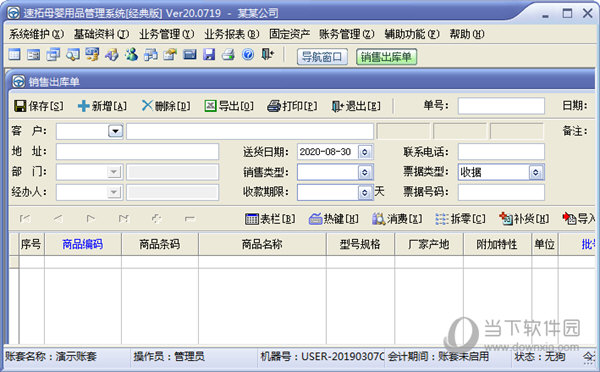The height and width of the screenshot is (372, 600).
Task: Click the floppy disk icon in main toolbar
Action: coord(209,55)
